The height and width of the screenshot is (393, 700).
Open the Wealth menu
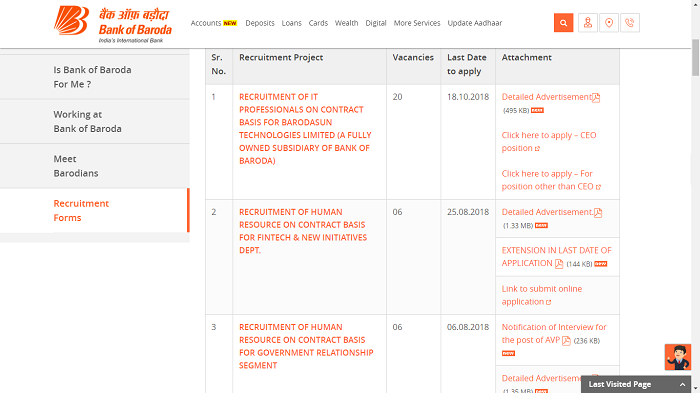(346, 23)
